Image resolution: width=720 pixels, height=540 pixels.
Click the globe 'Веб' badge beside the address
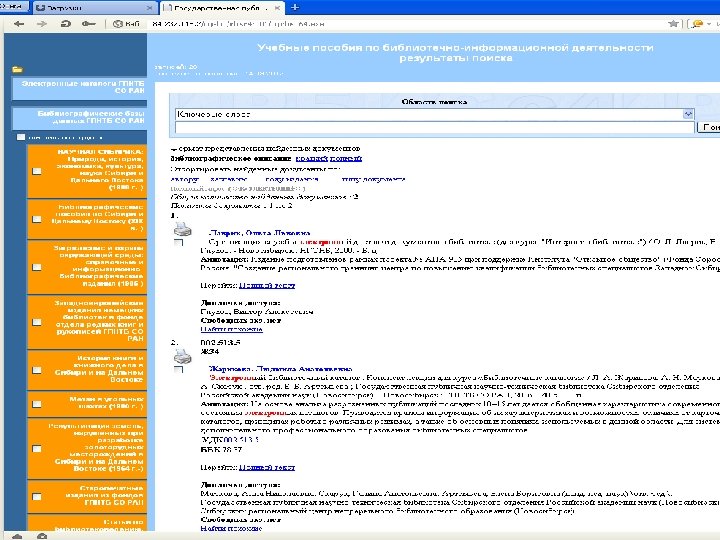(x=126, y=24)
